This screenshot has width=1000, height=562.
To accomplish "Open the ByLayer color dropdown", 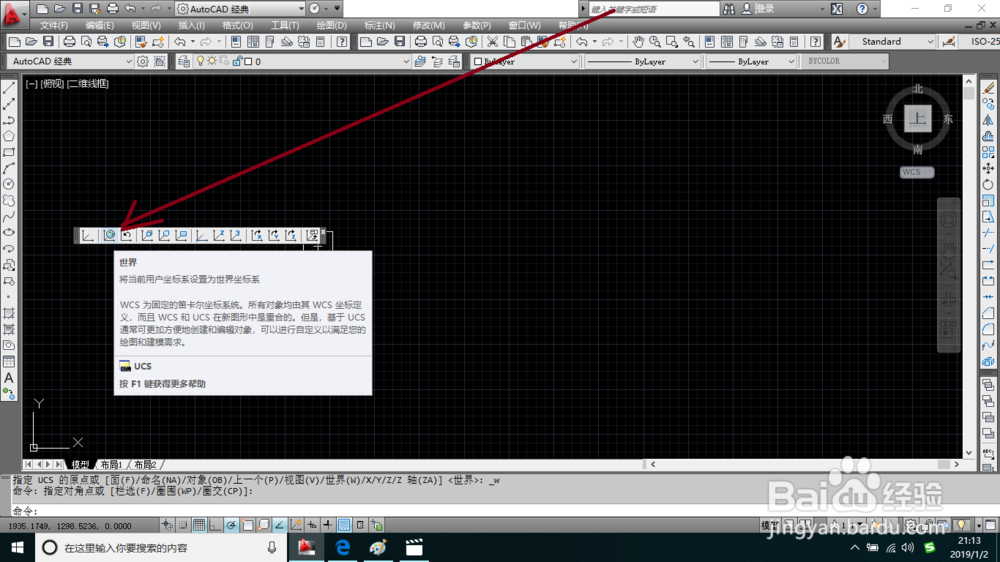I will coord(525,61).
